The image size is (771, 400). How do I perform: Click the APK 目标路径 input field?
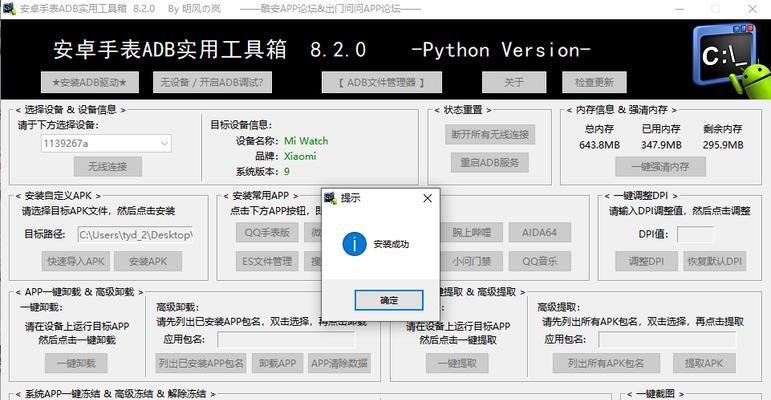[135, 235]
